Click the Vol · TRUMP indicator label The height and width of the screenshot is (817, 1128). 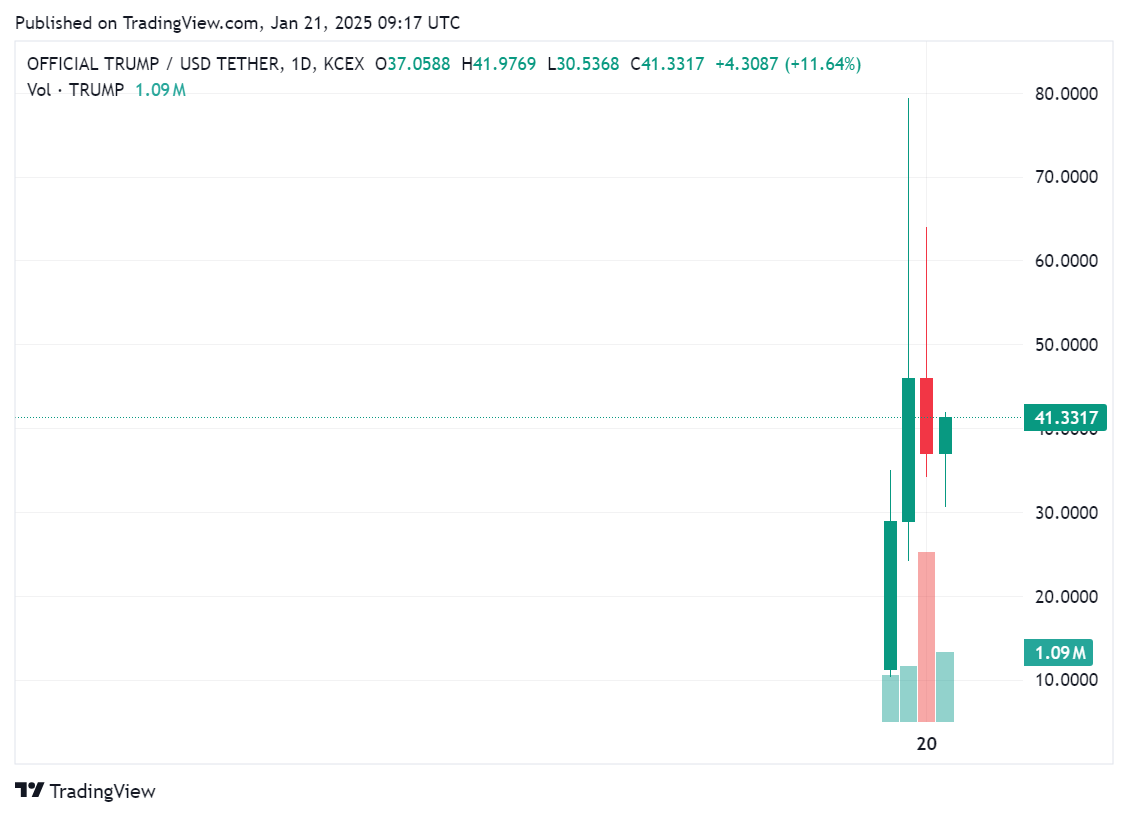click(x=76, y=90)
